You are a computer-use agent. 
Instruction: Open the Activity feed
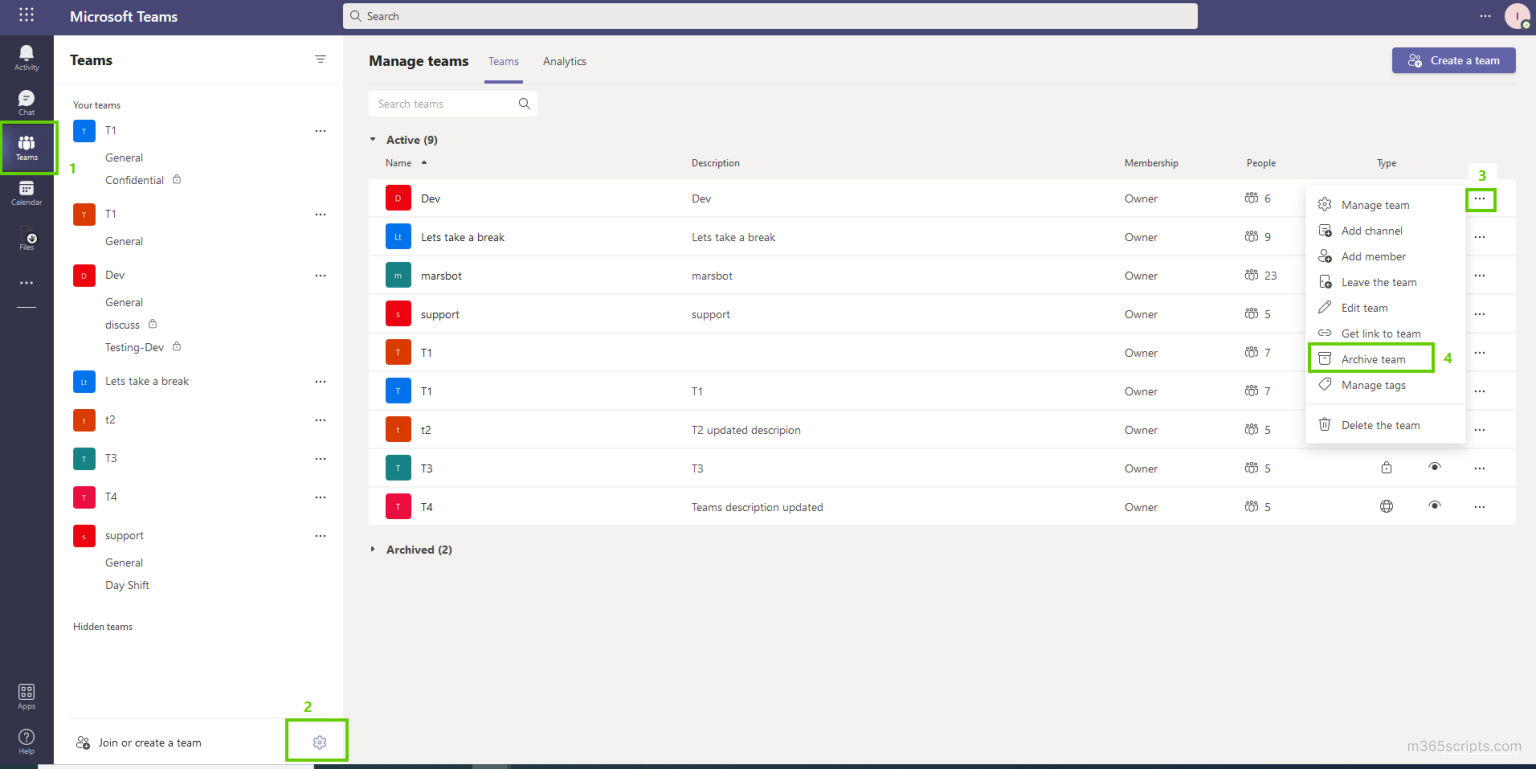pyautogui.click(x=26, y=55)
